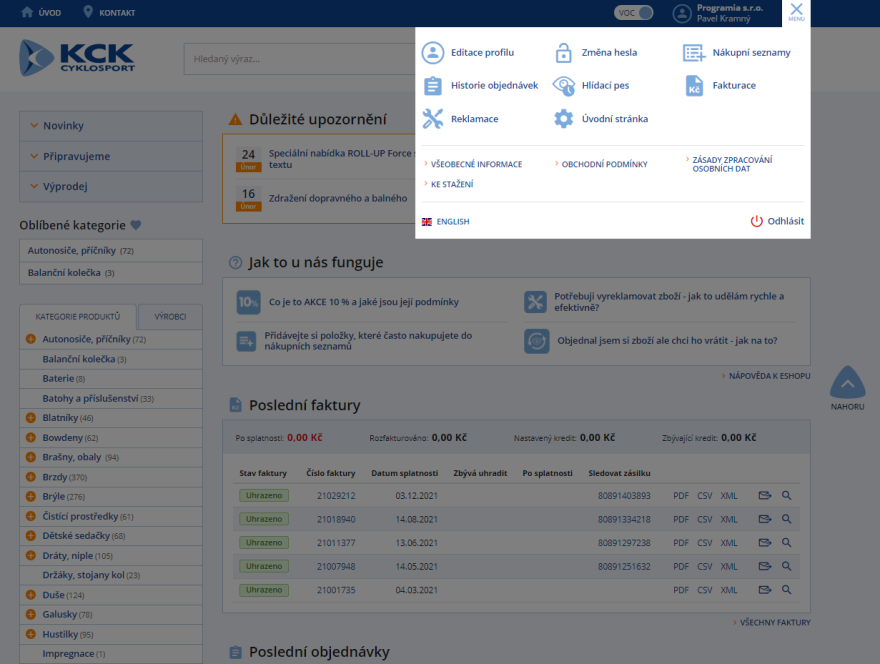This screenshot has width=880, height=664.
Task: Switch to KATEGORIE PRODUKTŮ tab
Action: [x=78, y=317]
